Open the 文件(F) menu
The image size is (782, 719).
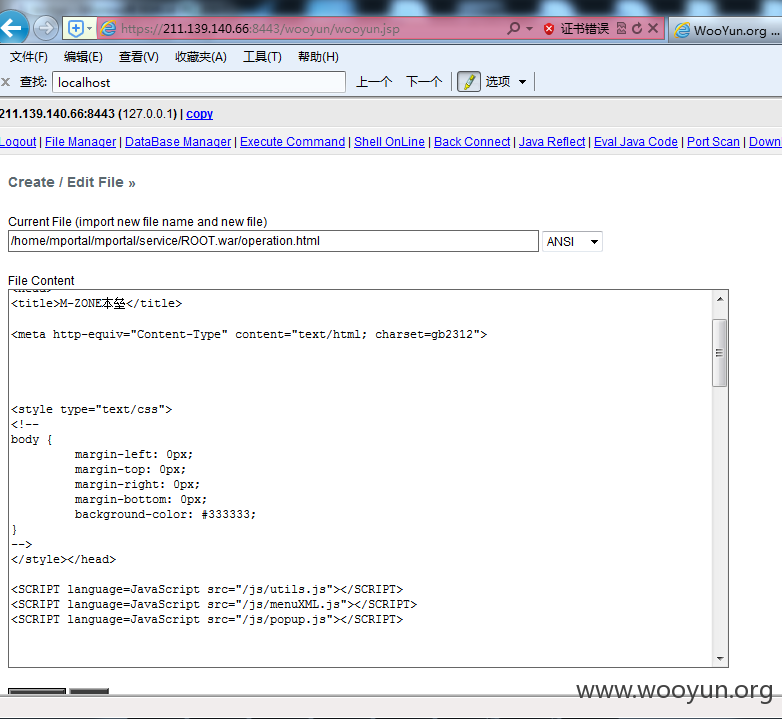[28, 57]
